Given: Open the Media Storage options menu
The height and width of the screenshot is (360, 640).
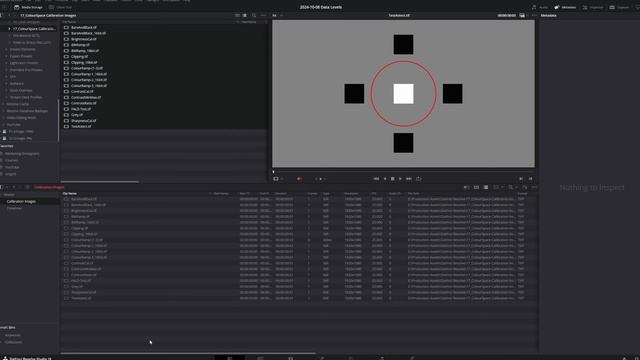Looking at the screenshot, I should click(x=263, y=16).
